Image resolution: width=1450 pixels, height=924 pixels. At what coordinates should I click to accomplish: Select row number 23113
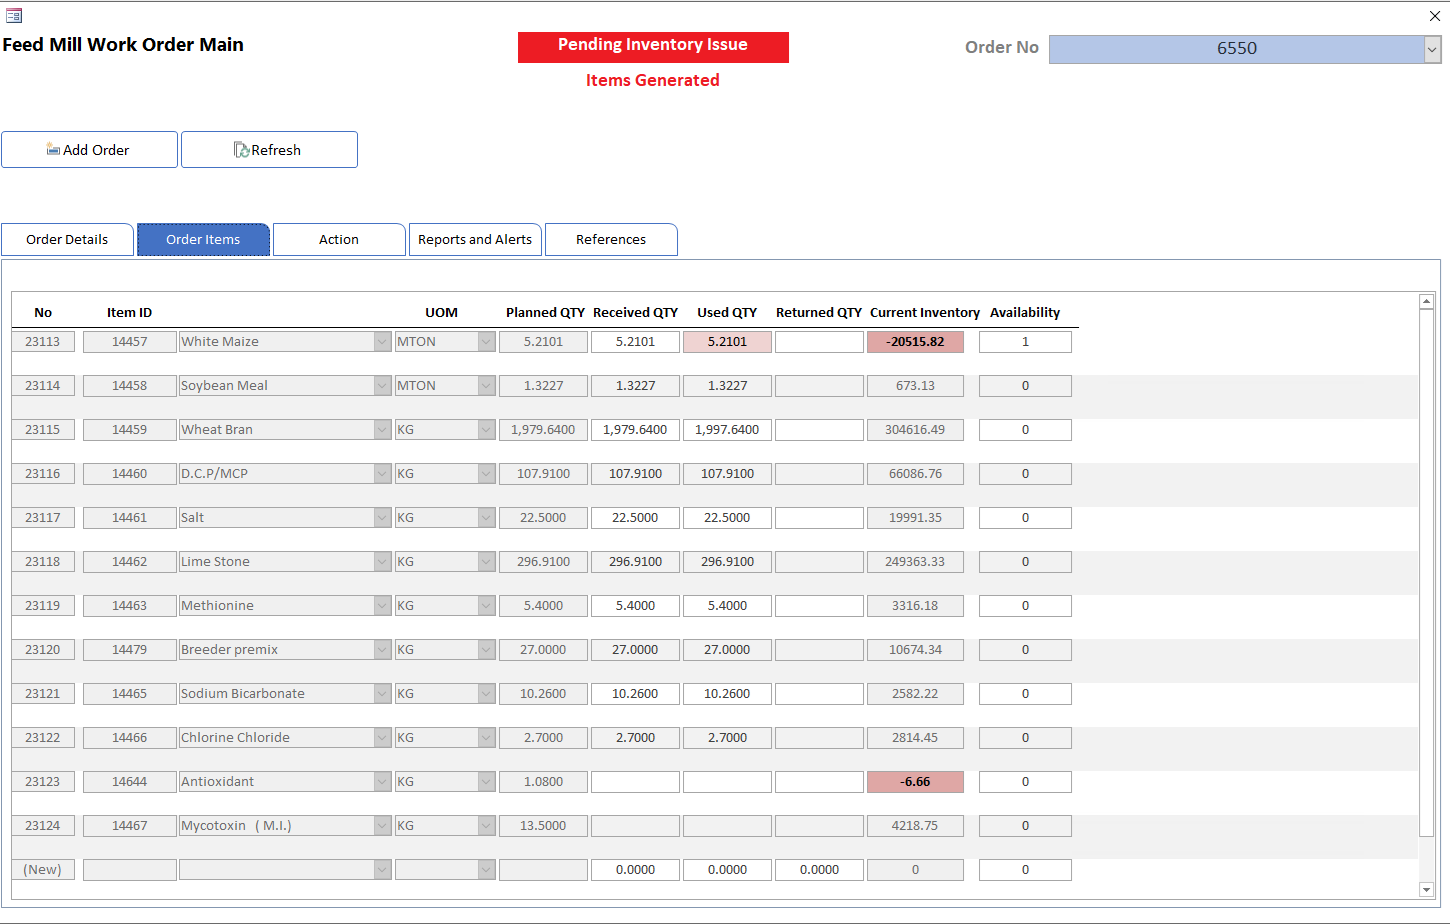tap(43, 342)
